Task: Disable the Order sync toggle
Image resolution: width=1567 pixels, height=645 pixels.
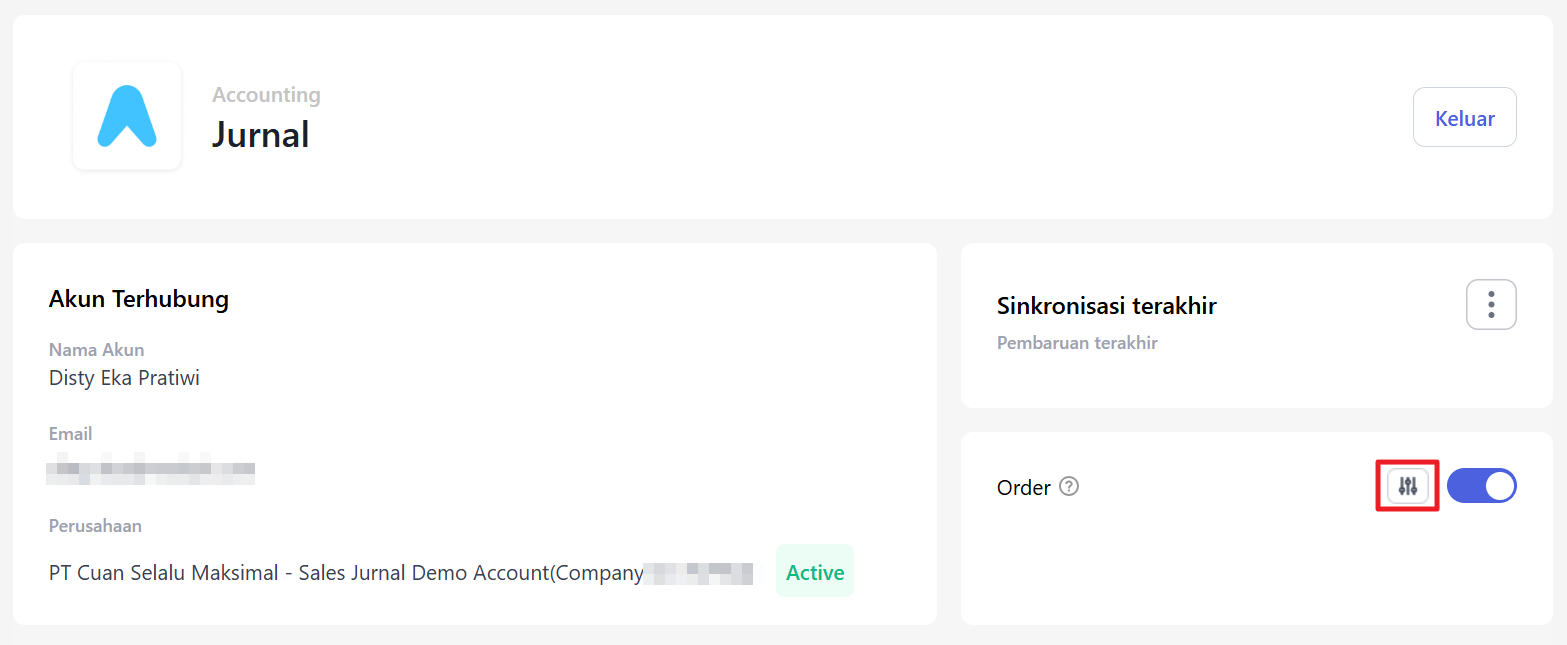Action: tap(1481, 487)
